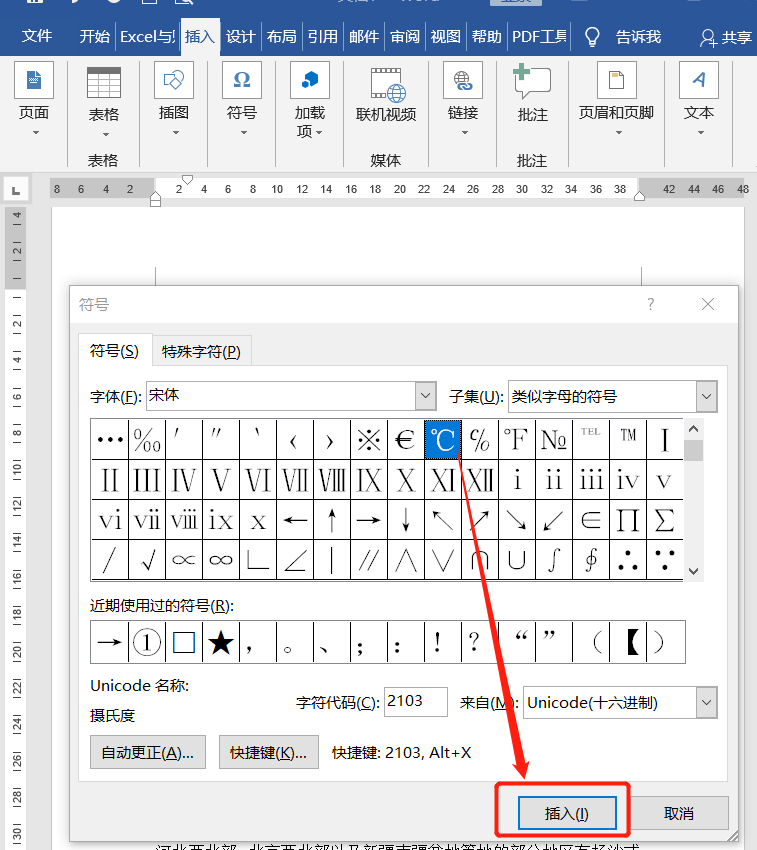Click the Tell Me lightbulb icon

tap(592, 37)
